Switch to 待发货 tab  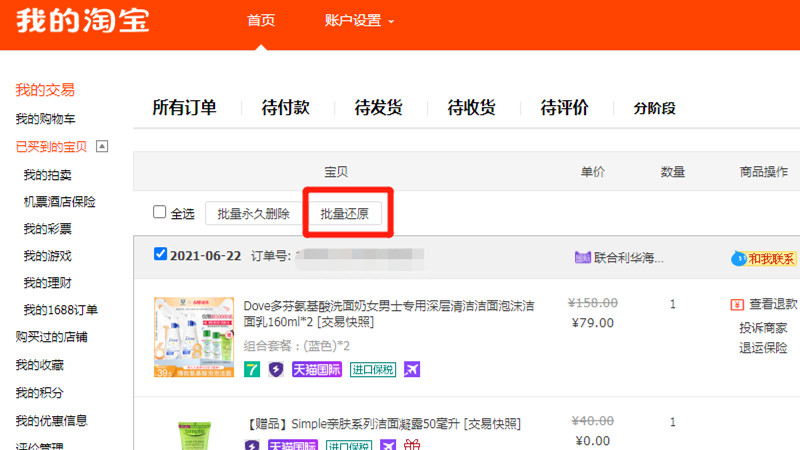coord(378,108)
